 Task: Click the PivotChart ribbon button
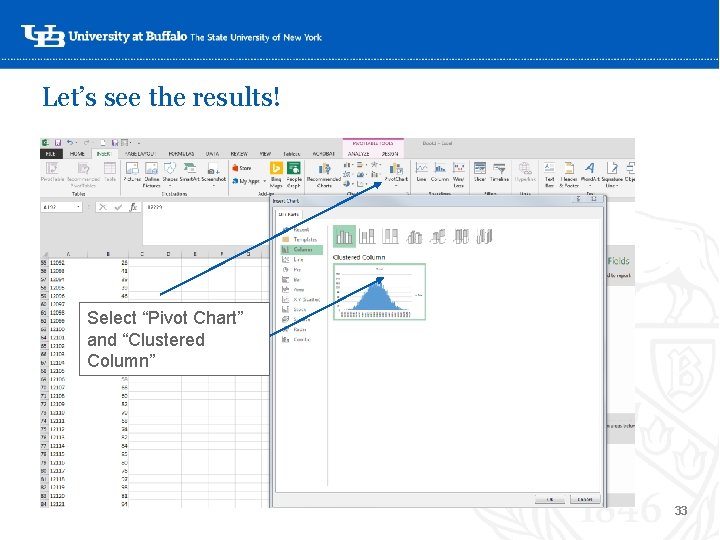396,173
